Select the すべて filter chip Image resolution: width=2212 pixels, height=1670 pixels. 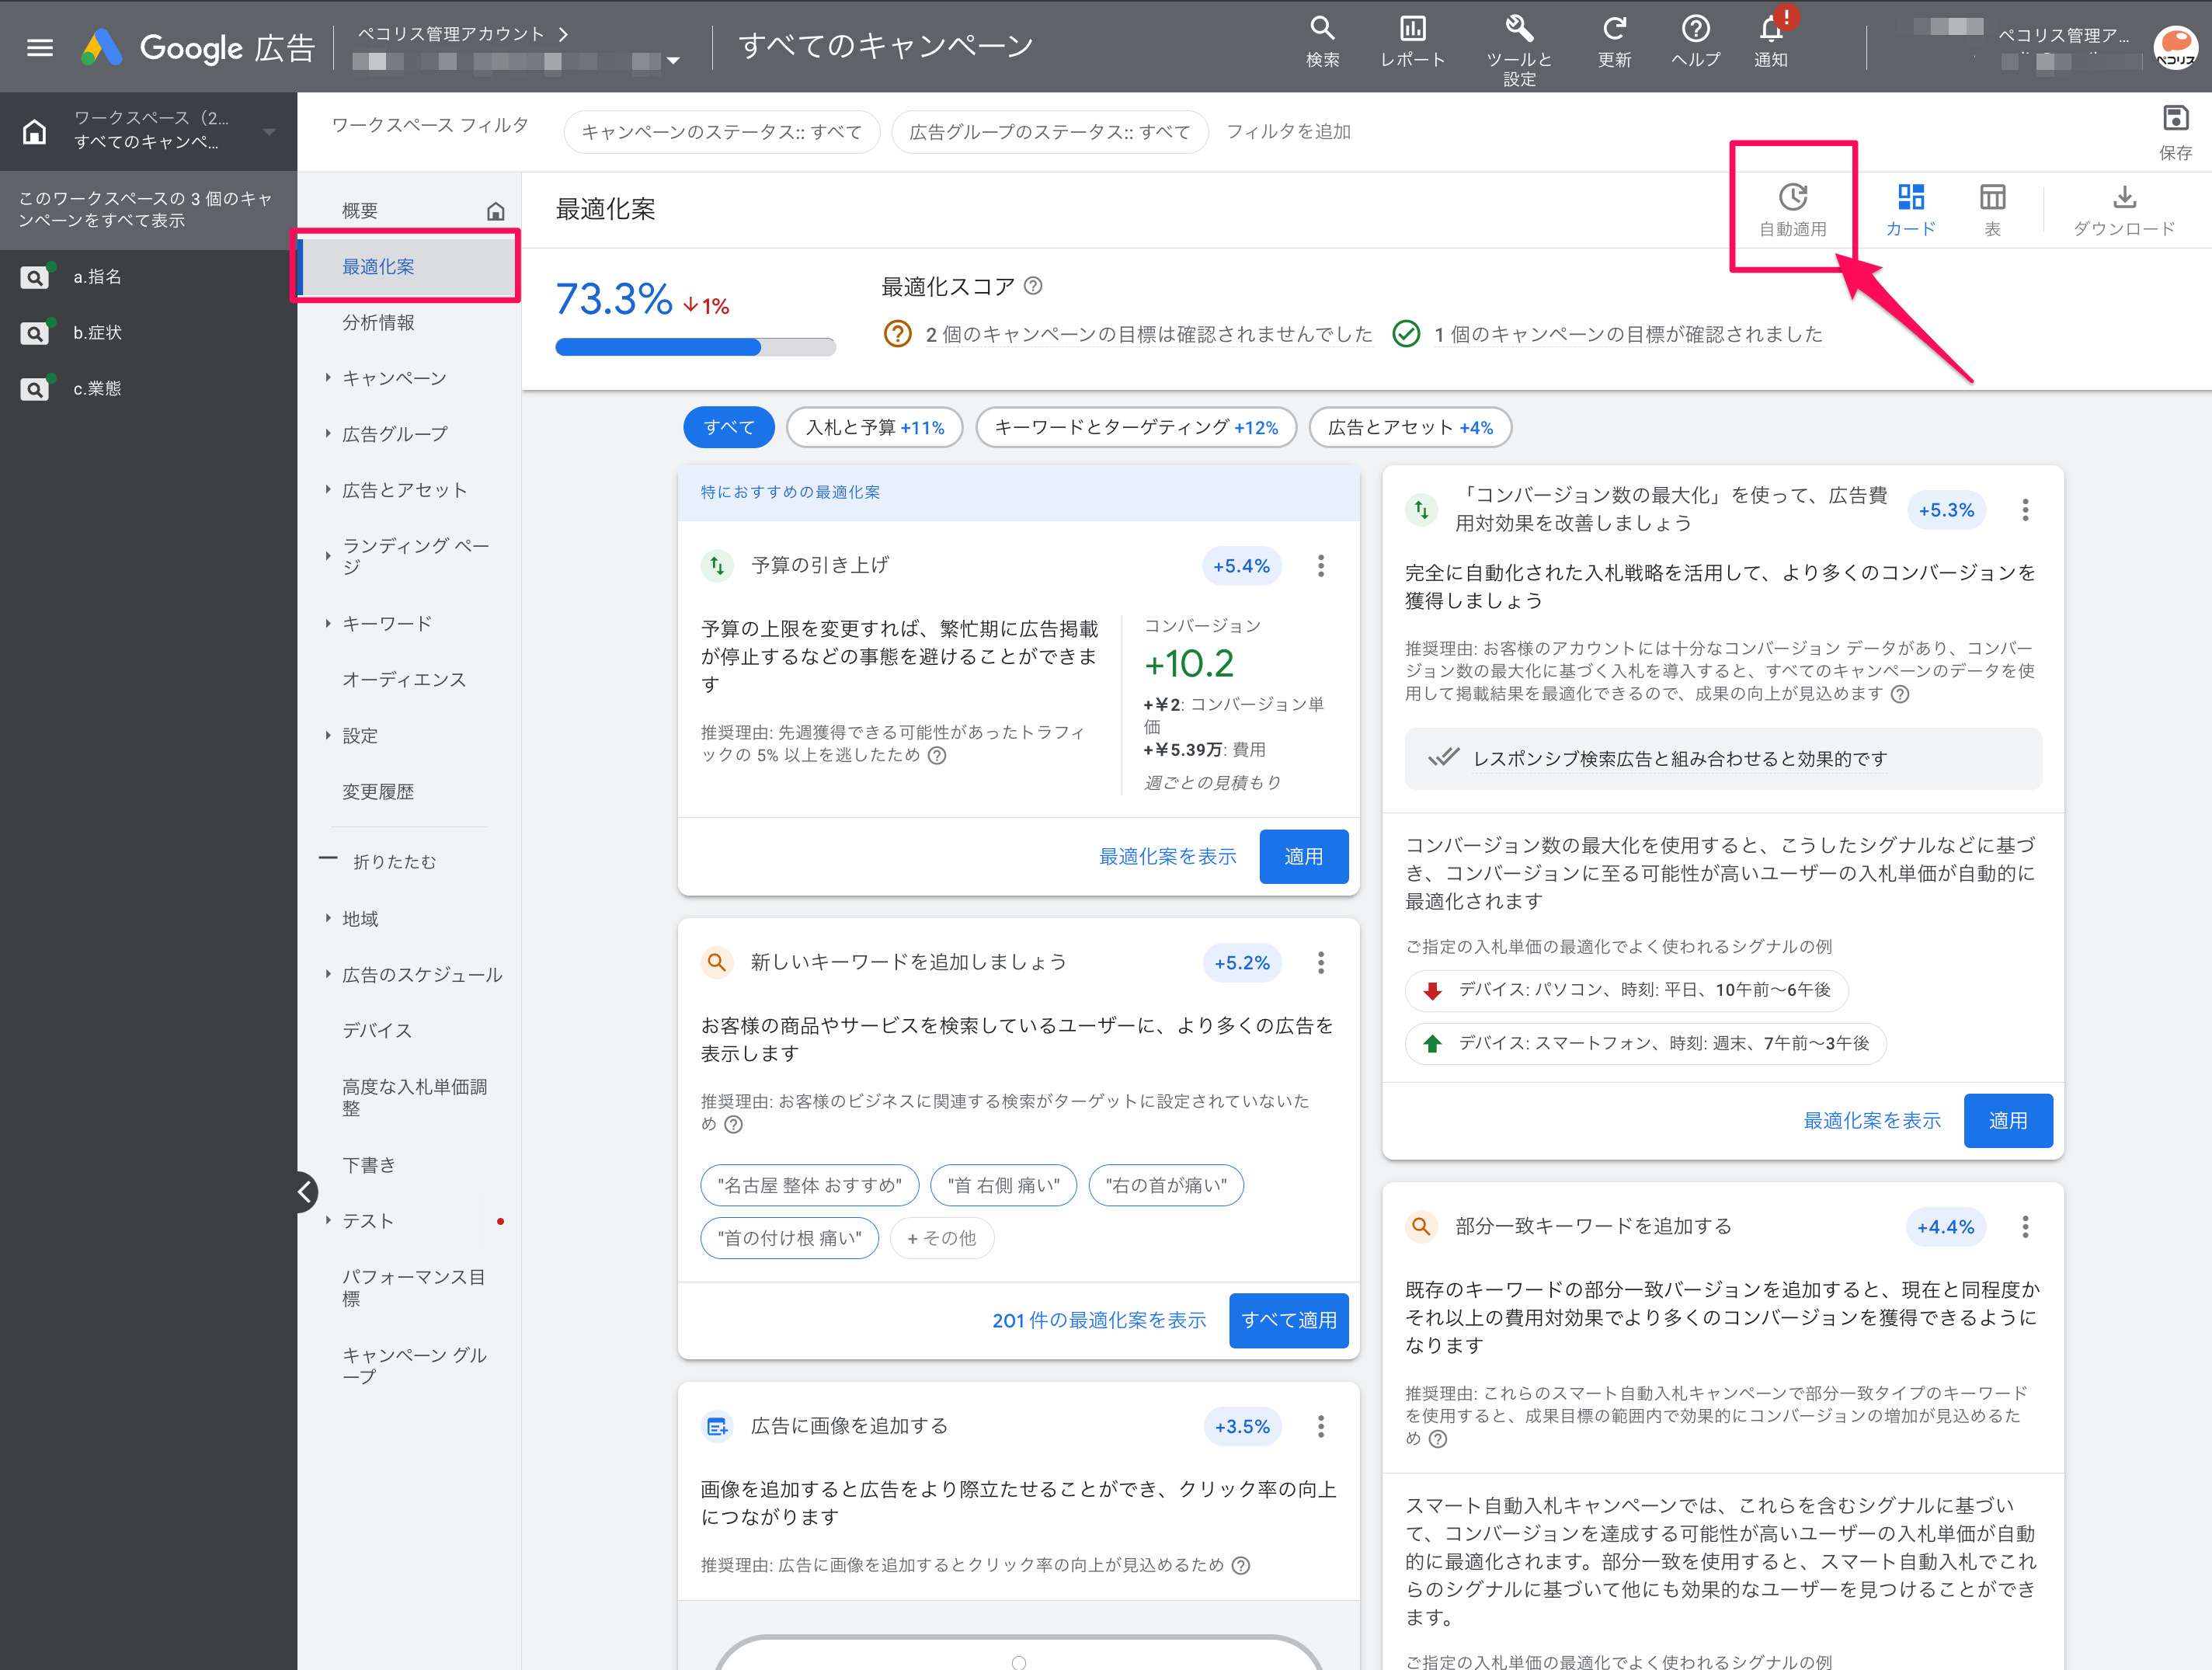click(728, 427)
